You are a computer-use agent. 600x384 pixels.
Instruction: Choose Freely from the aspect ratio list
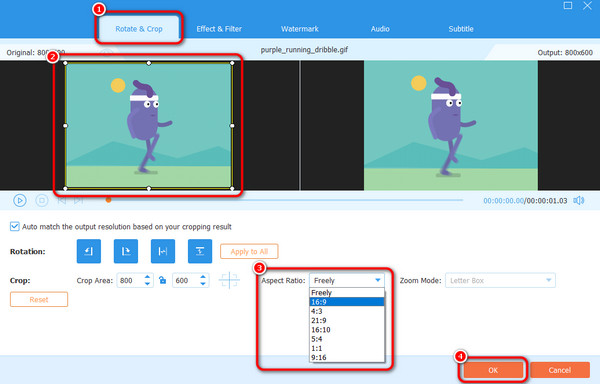[347, 293]
